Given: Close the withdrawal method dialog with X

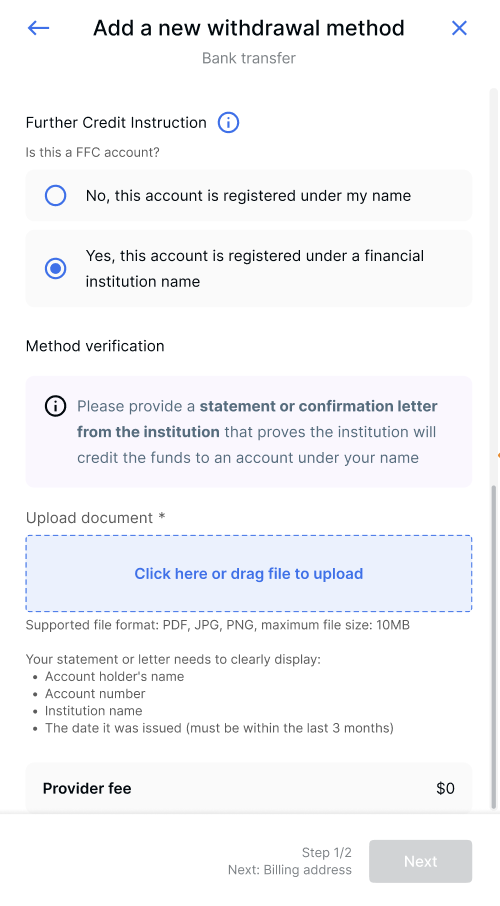Looking at the screenshot, I should pos(459,28).
